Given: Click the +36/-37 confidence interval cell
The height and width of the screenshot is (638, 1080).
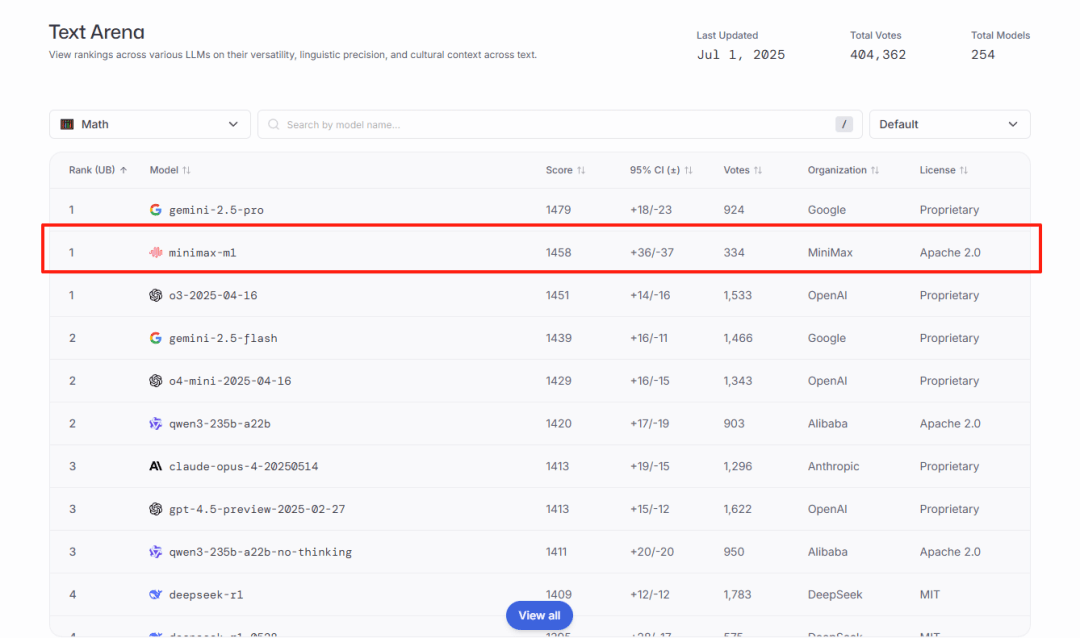Looking at the screenshot, I should [x=652, y=252].
